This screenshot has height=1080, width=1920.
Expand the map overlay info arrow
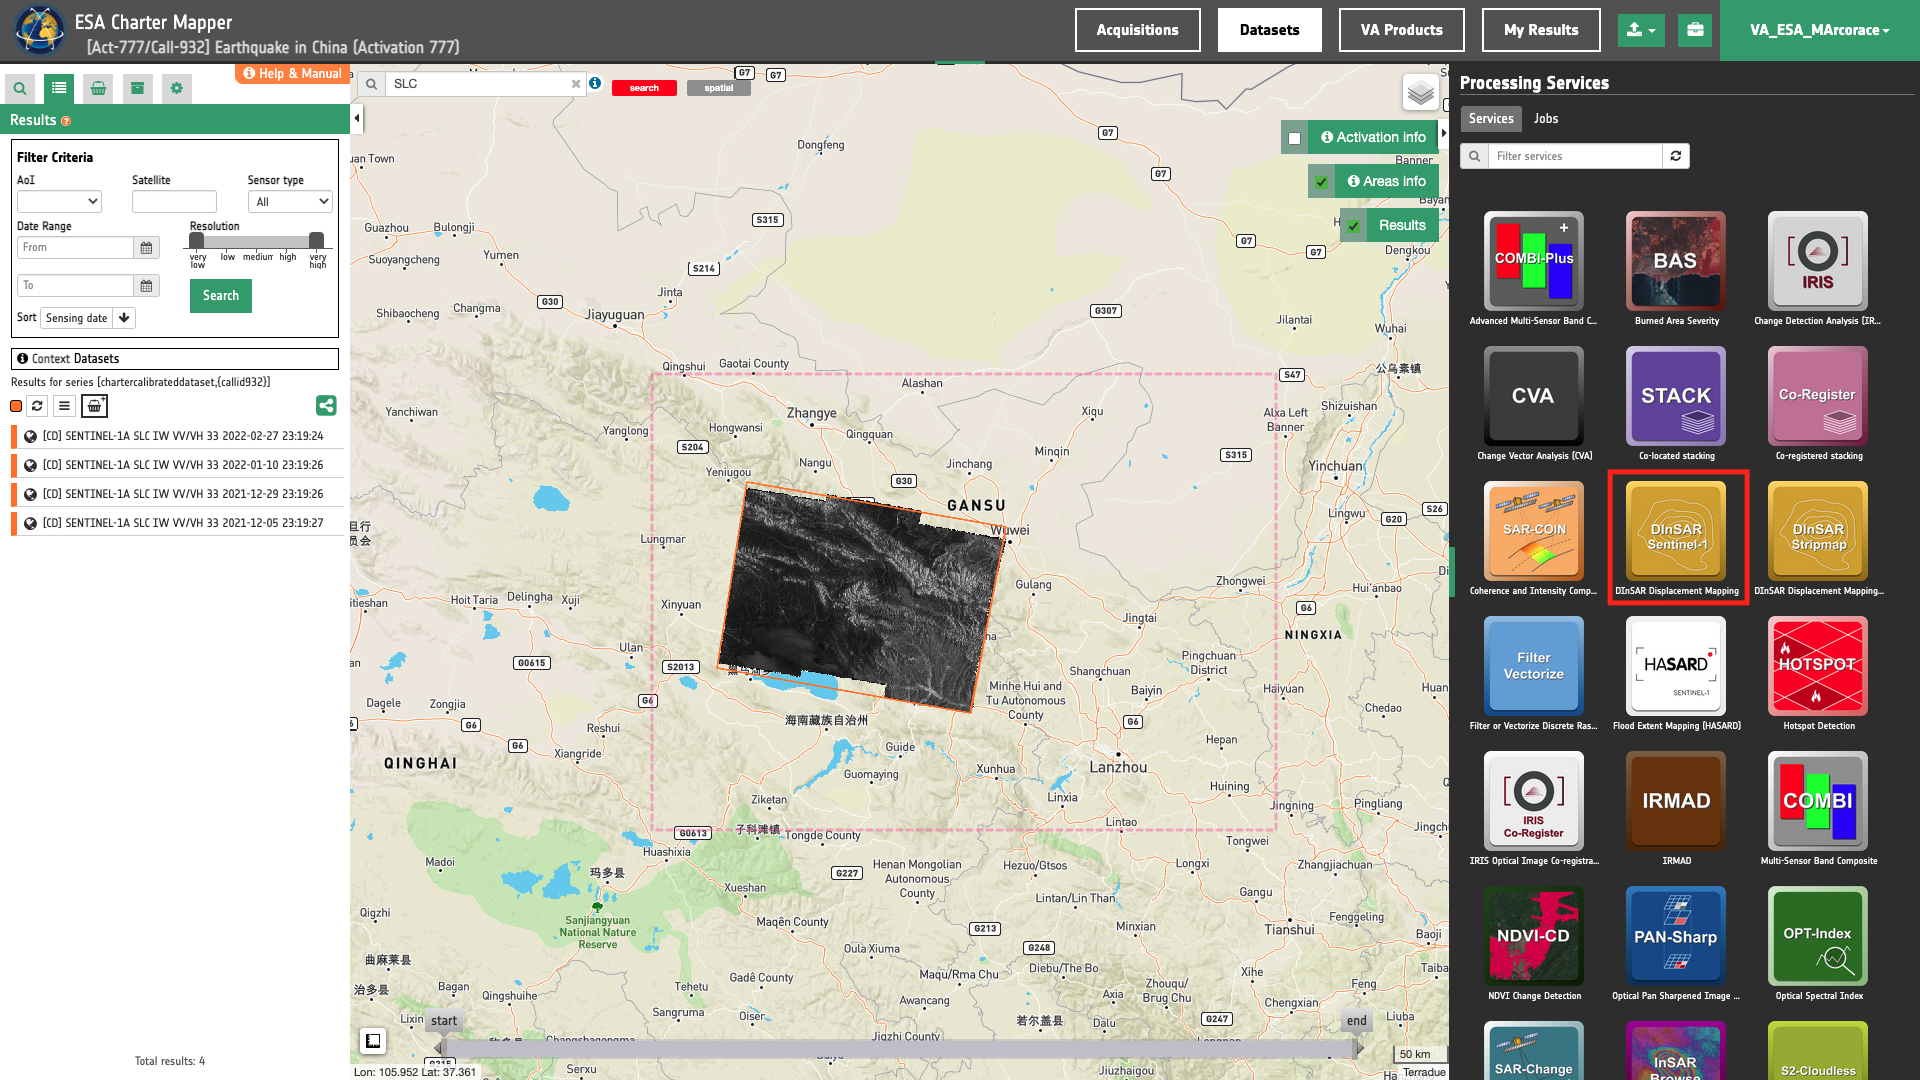point(1444,133)
